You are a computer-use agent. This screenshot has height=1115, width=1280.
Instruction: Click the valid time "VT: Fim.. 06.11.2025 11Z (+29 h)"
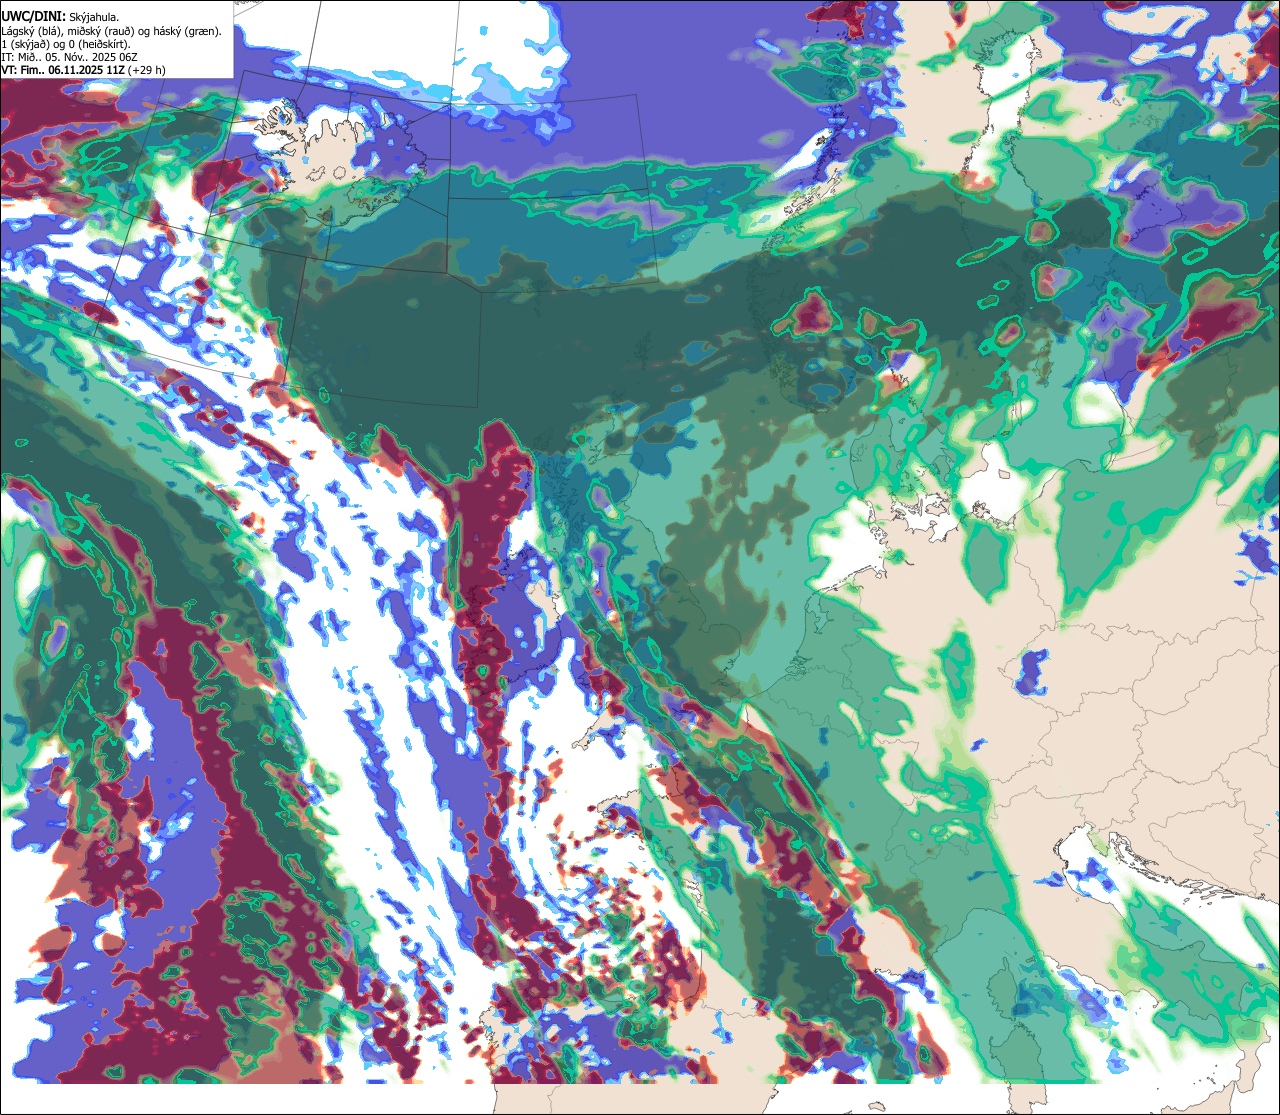(84, 70)
